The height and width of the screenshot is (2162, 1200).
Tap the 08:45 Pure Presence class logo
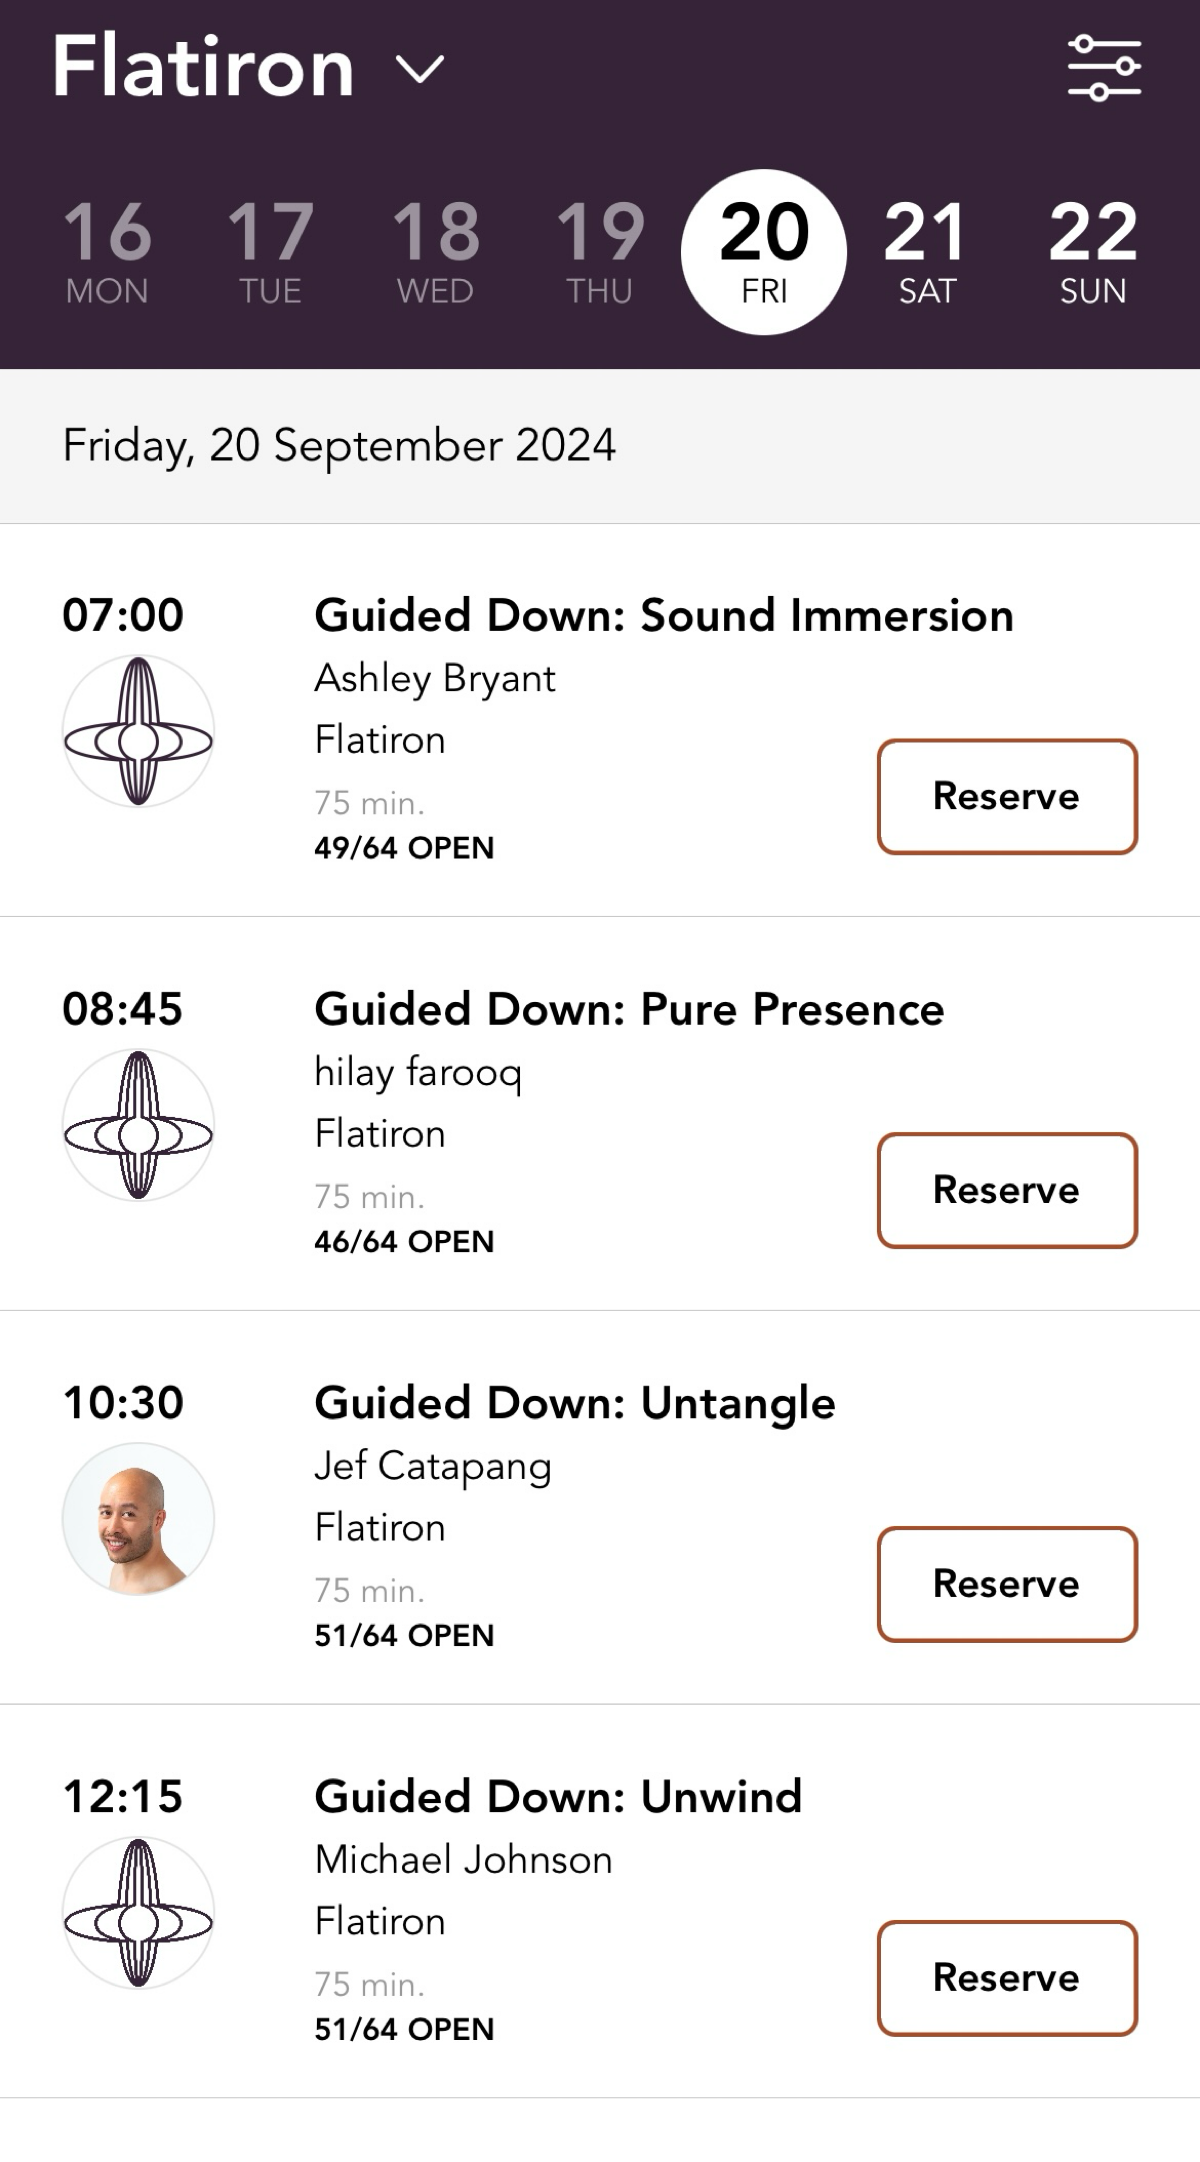(138, 1125)
